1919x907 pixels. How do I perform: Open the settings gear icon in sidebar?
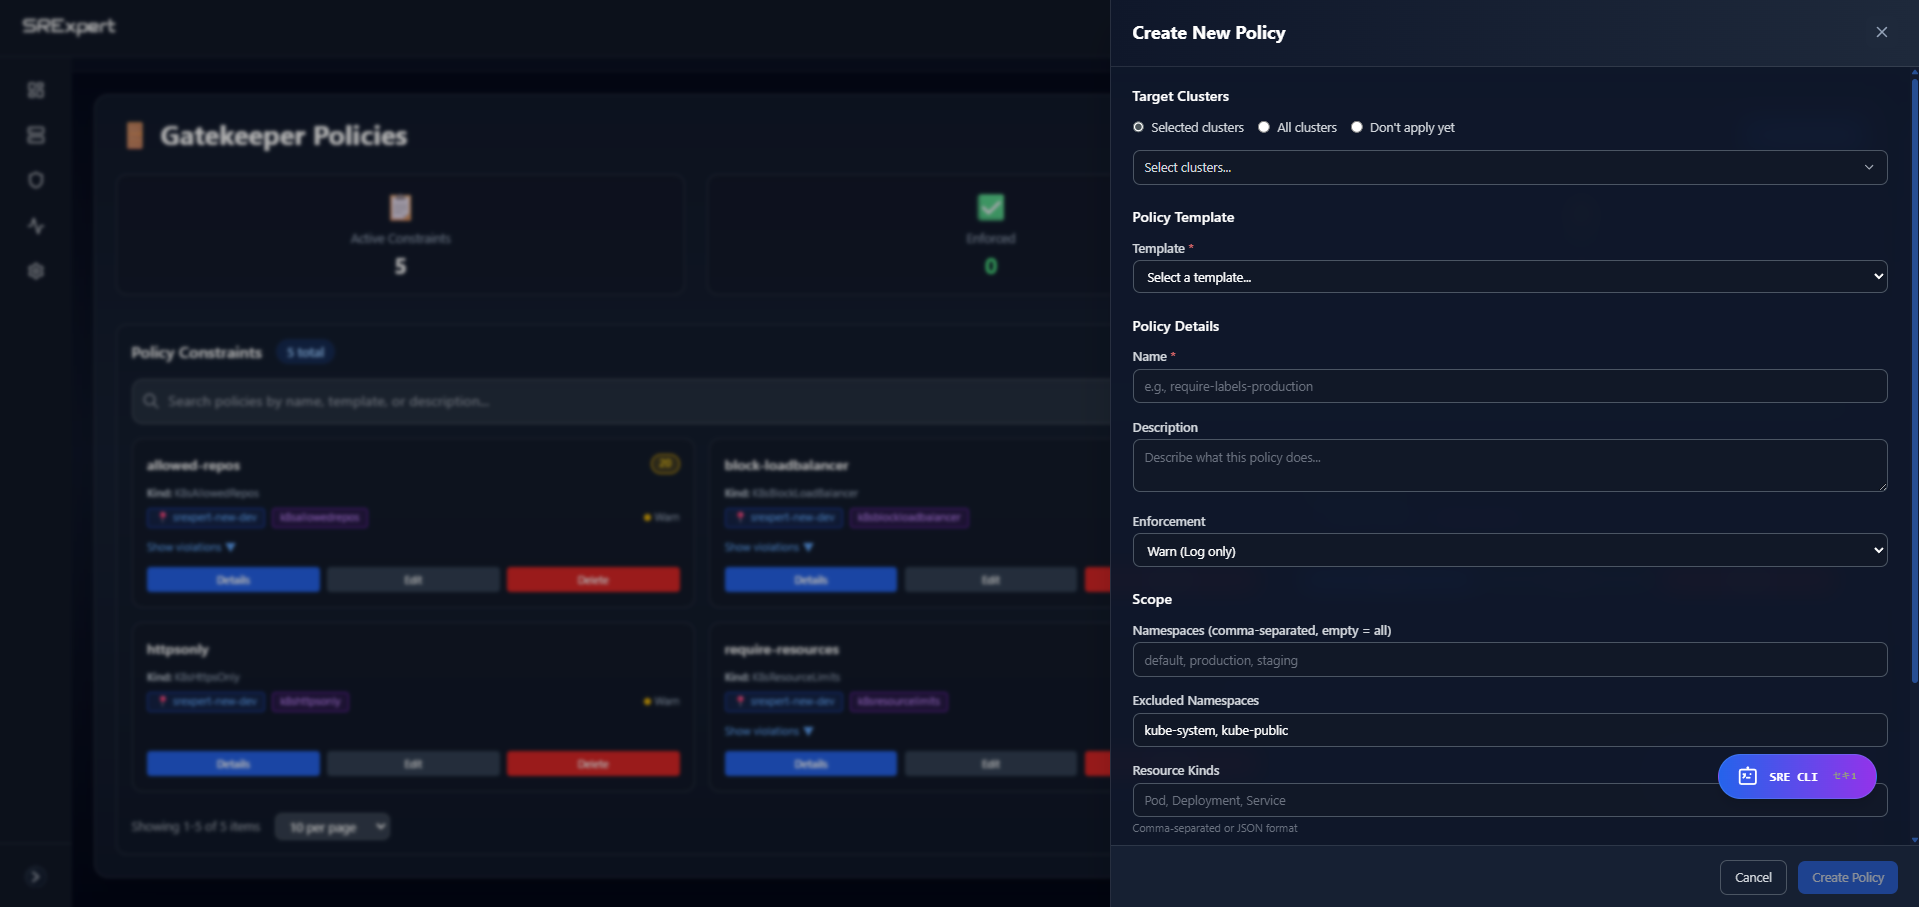[x=36, y=271]
